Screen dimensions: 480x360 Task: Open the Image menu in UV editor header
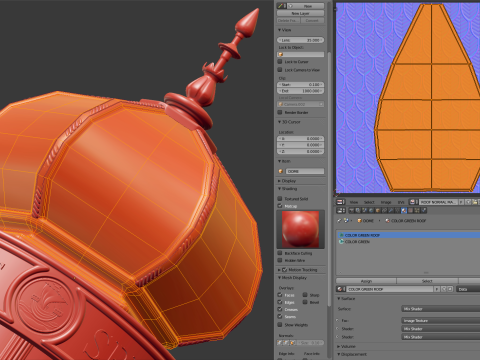click(x=386, y=202)
